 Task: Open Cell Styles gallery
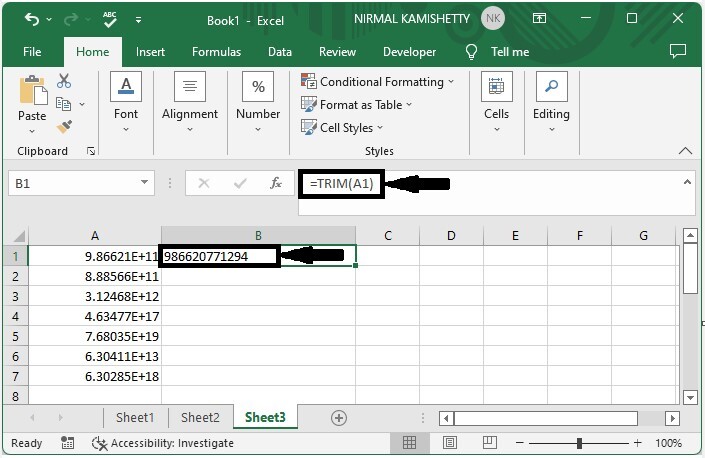[342, 128]
